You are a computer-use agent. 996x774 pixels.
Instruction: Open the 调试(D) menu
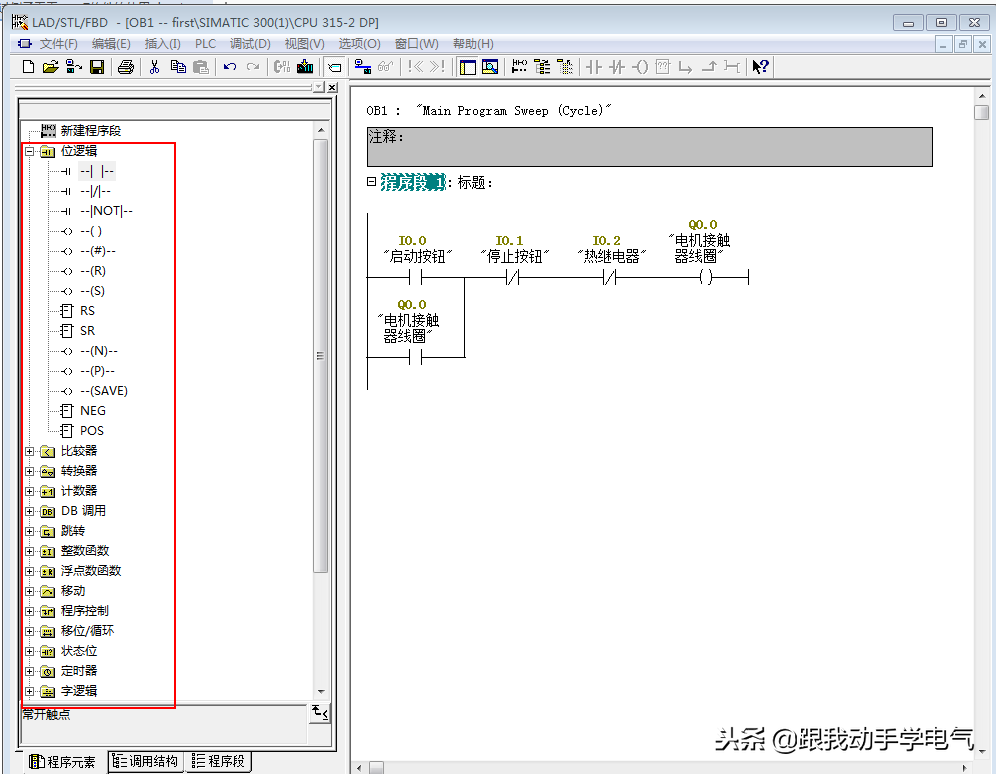(x=250, y=44)
